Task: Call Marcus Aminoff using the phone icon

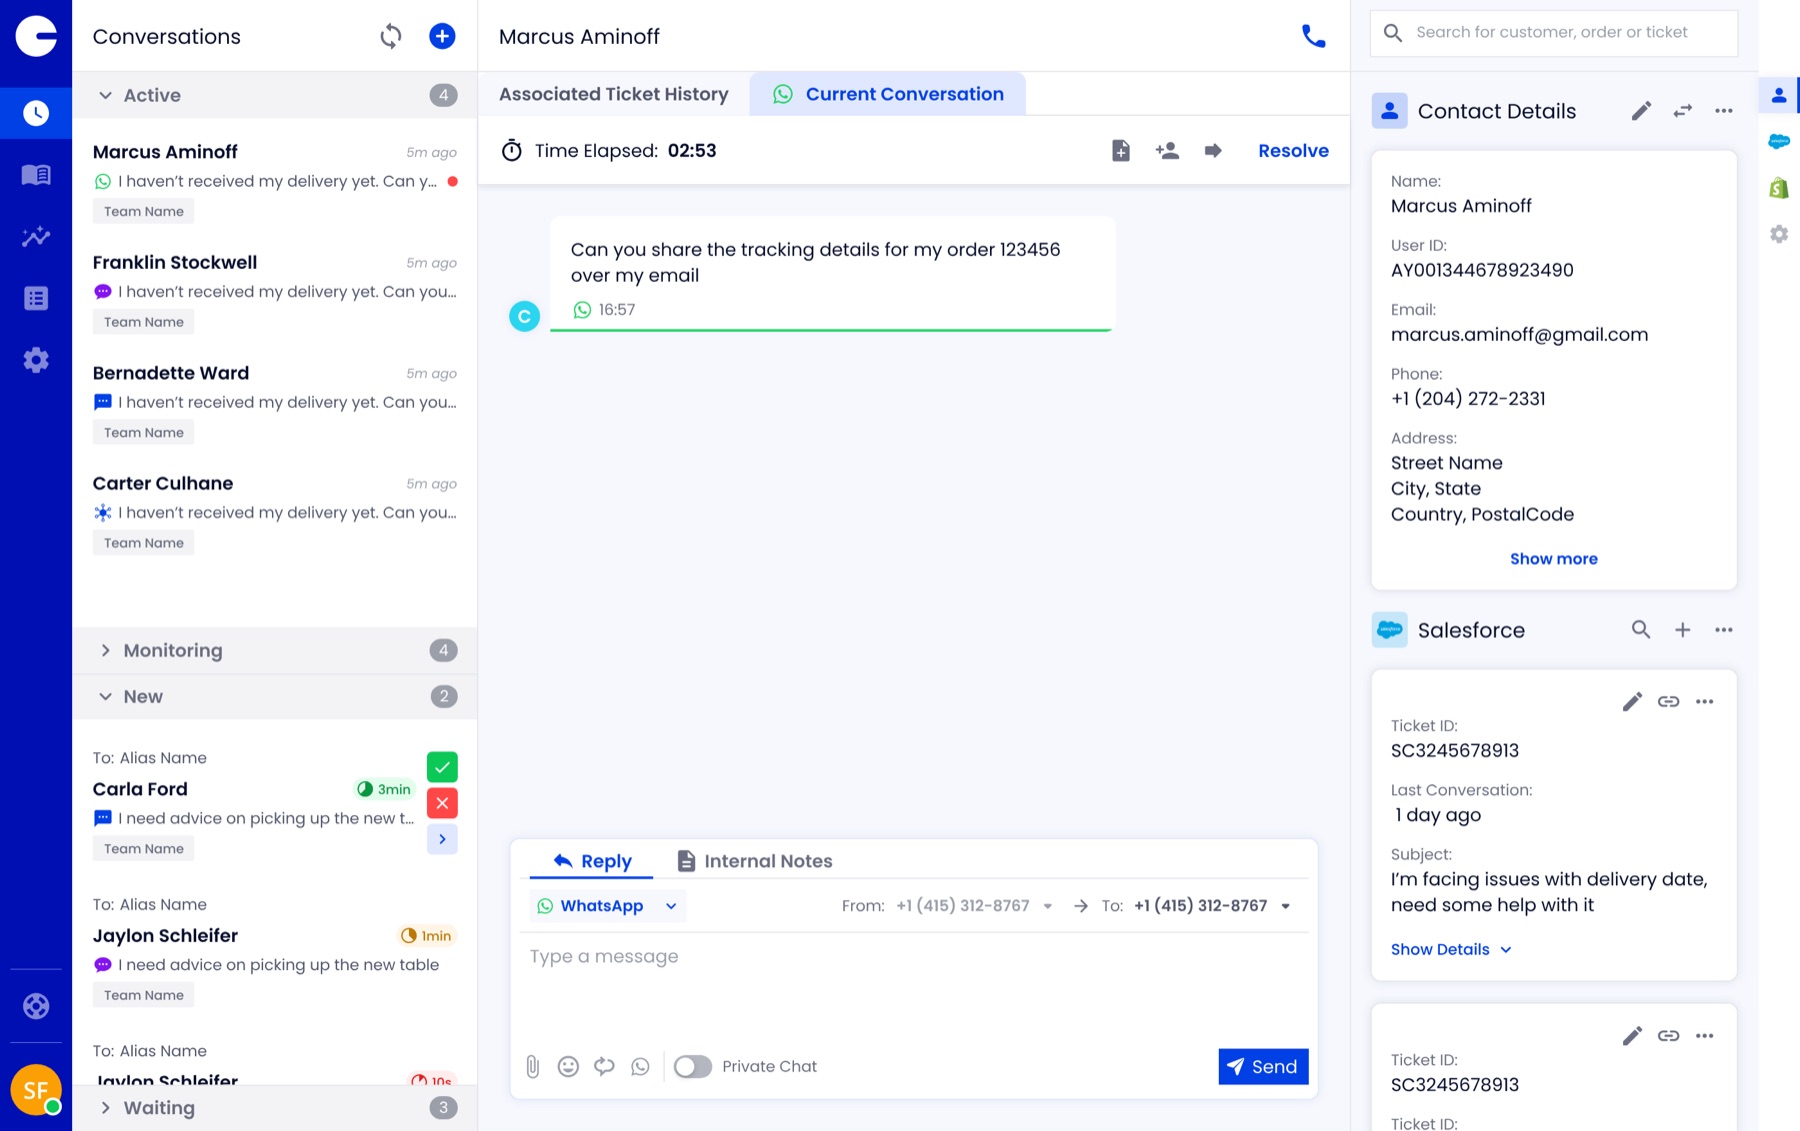Action: pyautogui.click(x=1313, y=36)
